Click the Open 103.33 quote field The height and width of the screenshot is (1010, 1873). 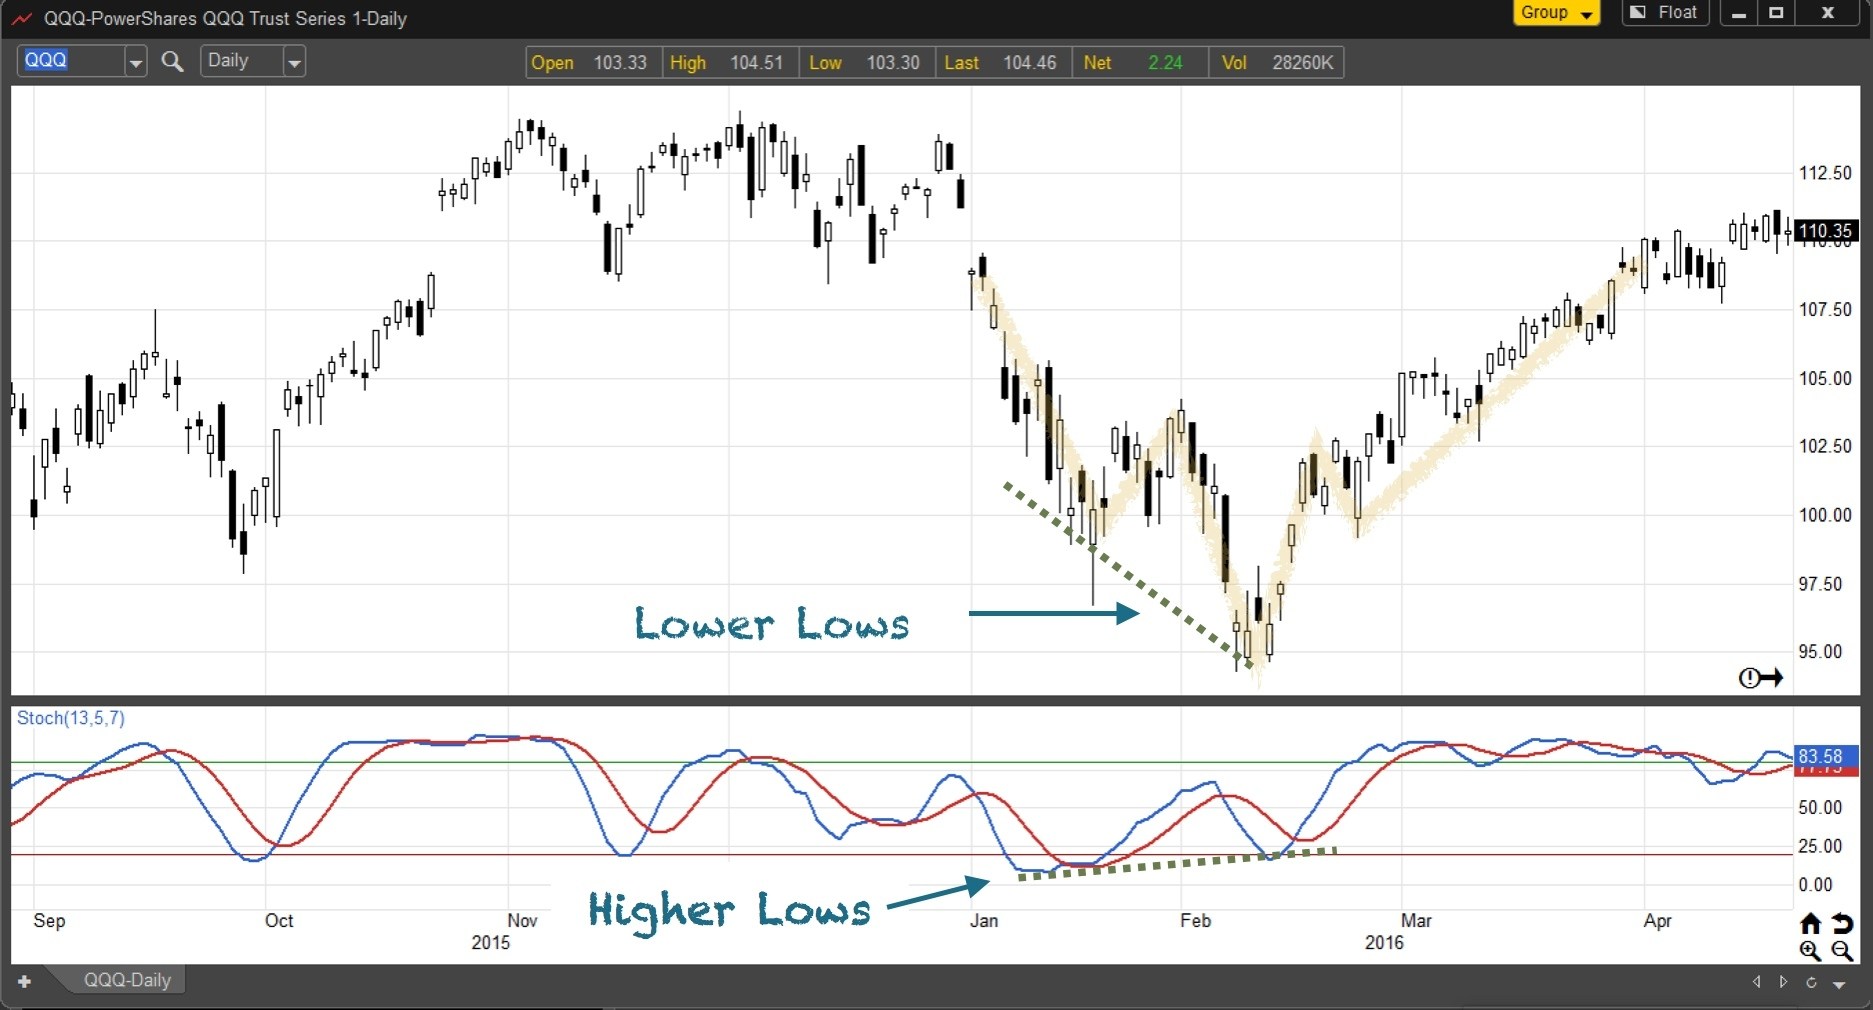594,63
